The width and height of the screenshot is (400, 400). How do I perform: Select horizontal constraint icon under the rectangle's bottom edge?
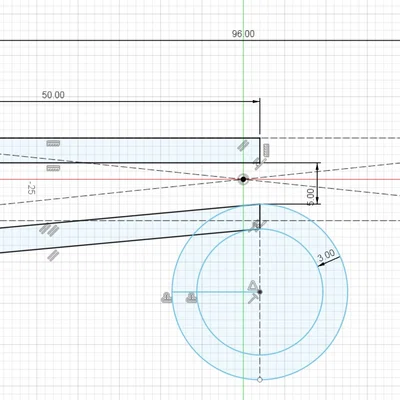tap(53, 168)
